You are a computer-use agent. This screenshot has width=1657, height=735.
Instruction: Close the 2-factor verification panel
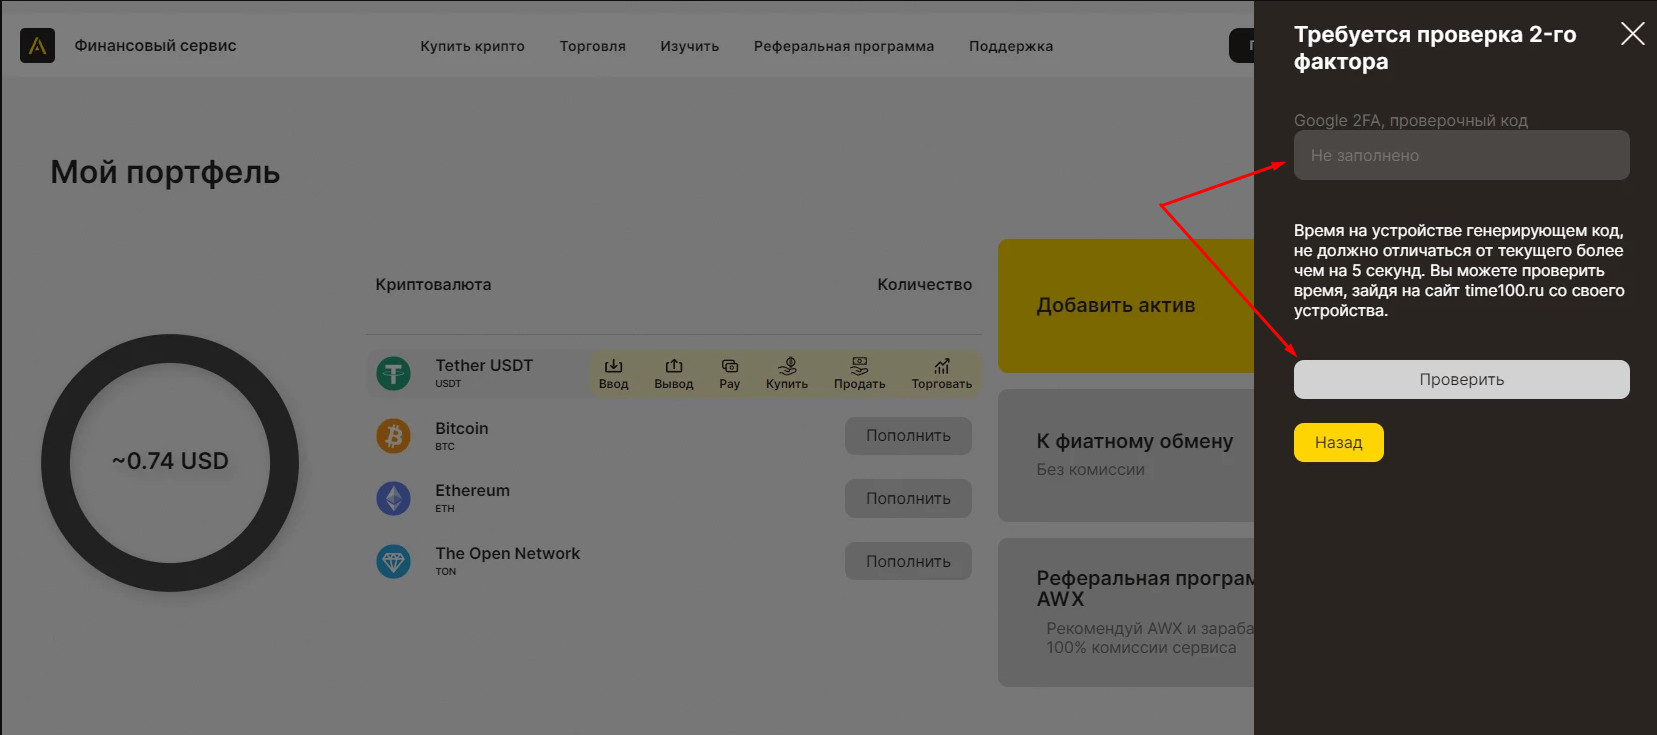coord(1632,34)
